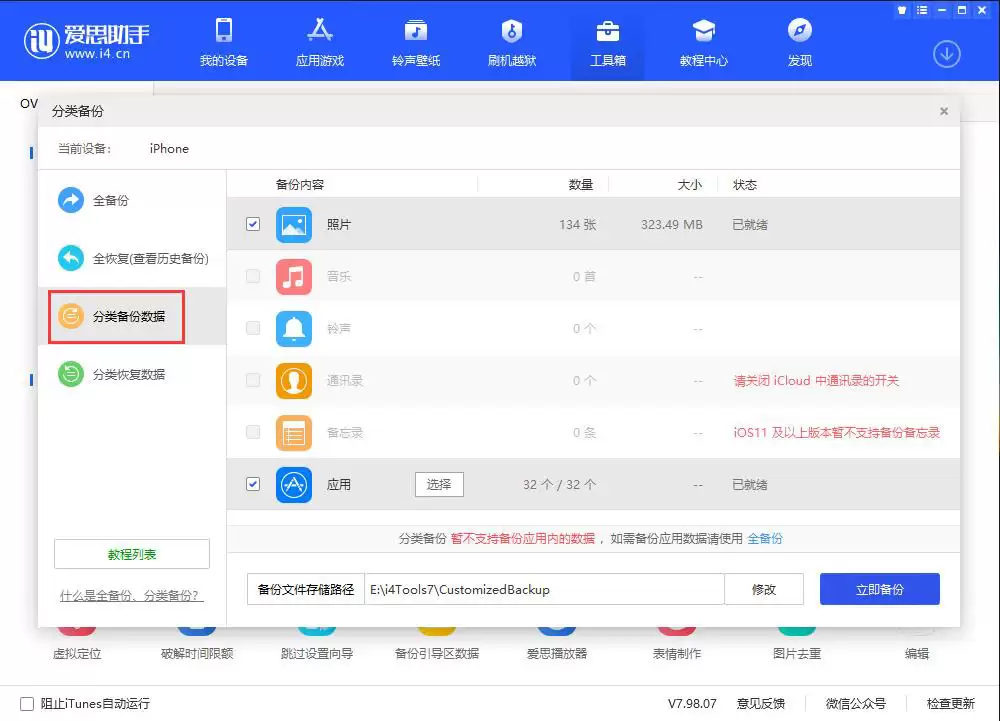The height and width of the screenshot is (721, 1000).
Task: Open 破解时间限额 tool in background window
Action: coord(197,643)
